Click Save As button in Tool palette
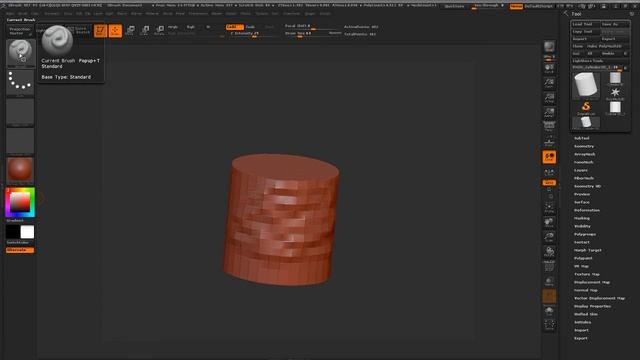Image resolution: width=640 pixels, height=360 pixels. (615, 24)
